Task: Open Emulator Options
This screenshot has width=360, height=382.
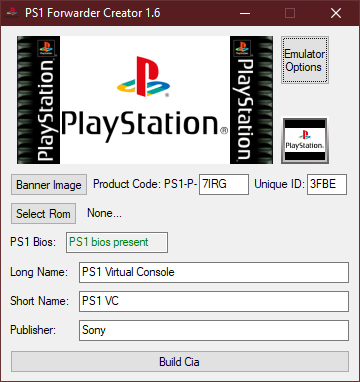Action: (305, 60)
